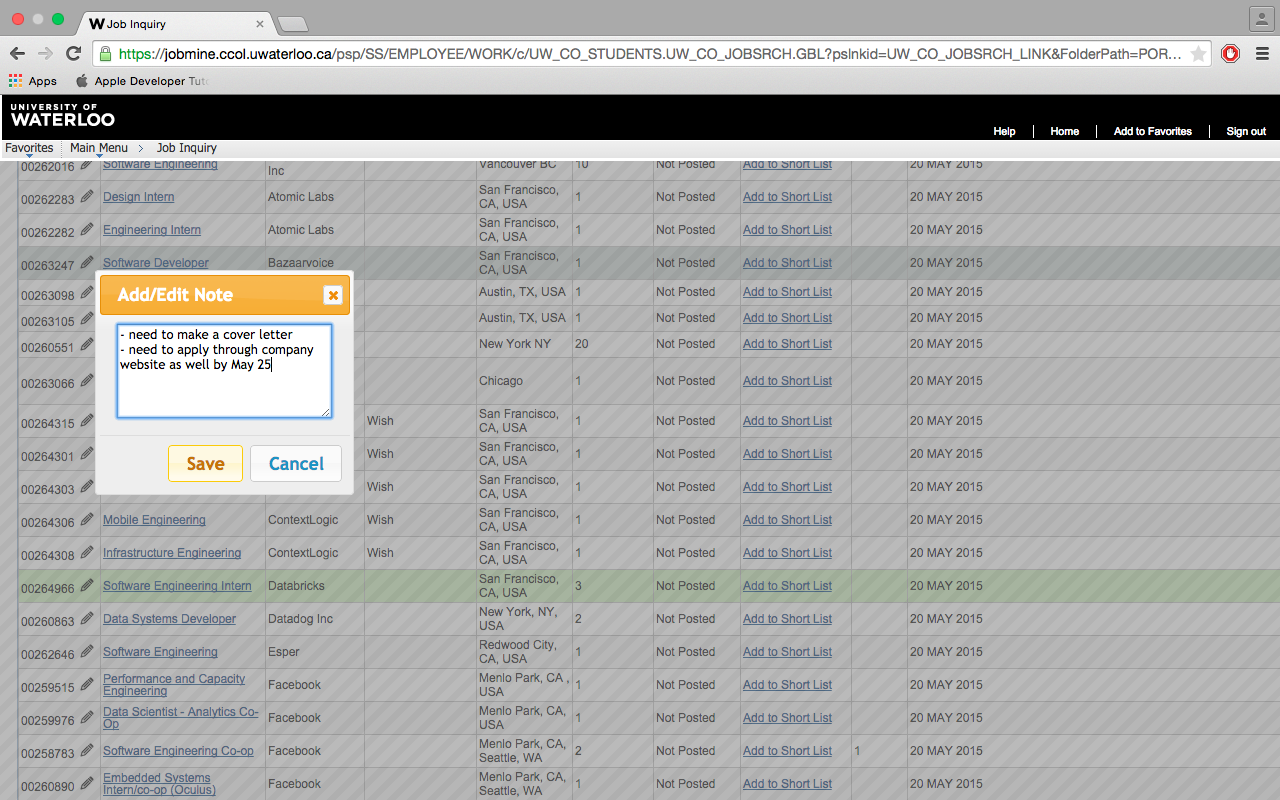
Task: Add Esper job to short list
Action: (787, 652)
